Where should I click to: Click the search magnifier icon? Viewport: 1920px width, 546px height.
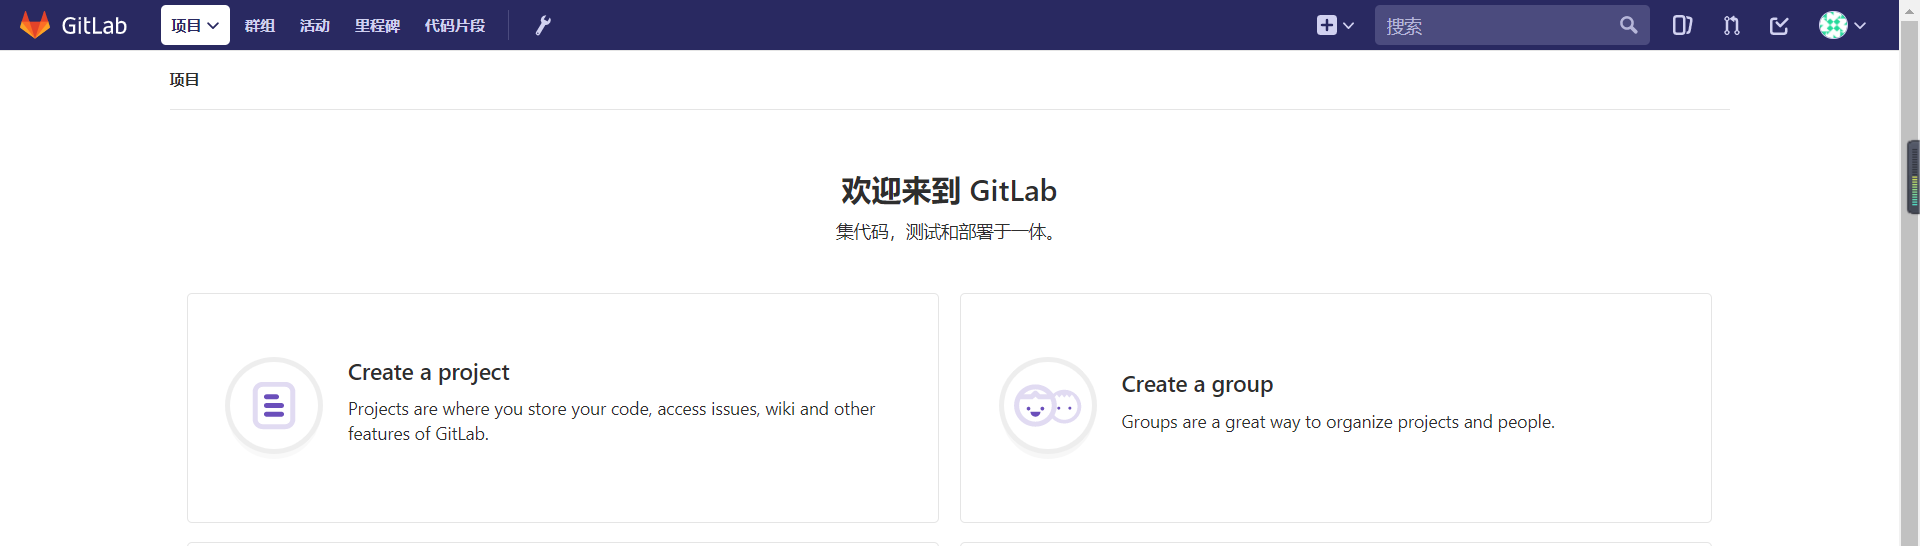coord(1629,25)
